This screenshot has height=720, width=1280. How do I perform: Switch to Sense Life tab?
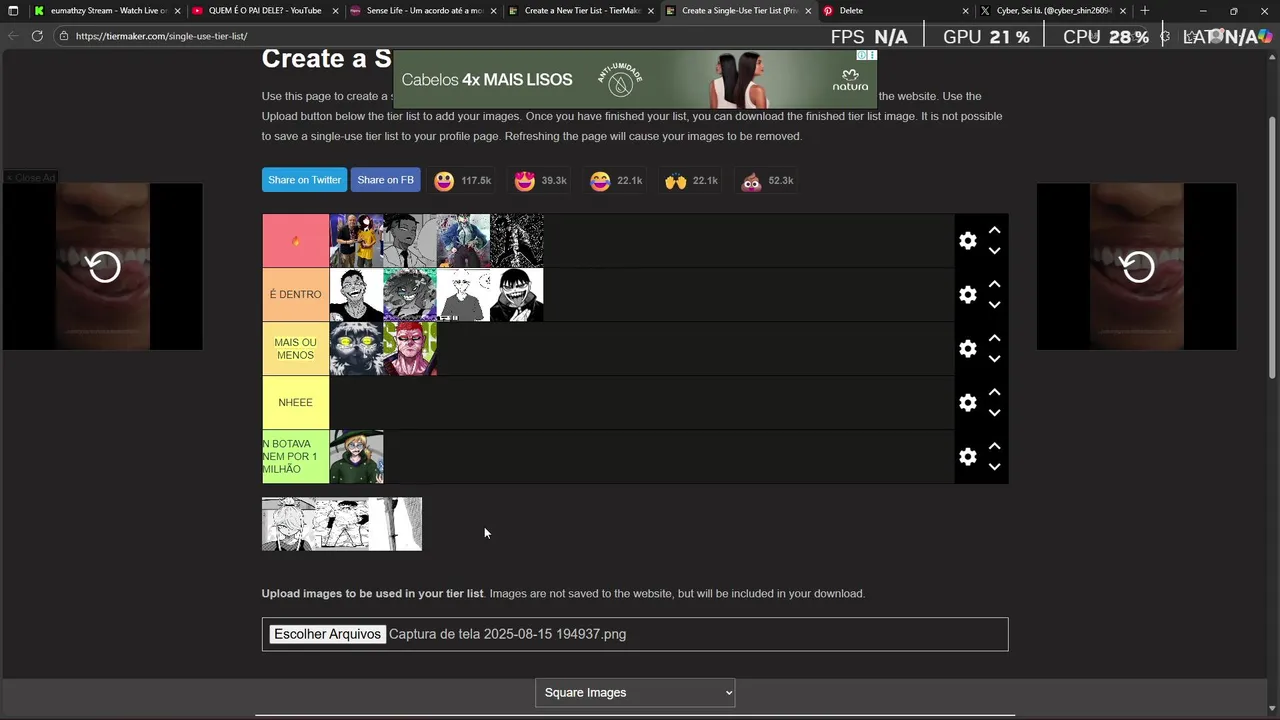point(423,11)
